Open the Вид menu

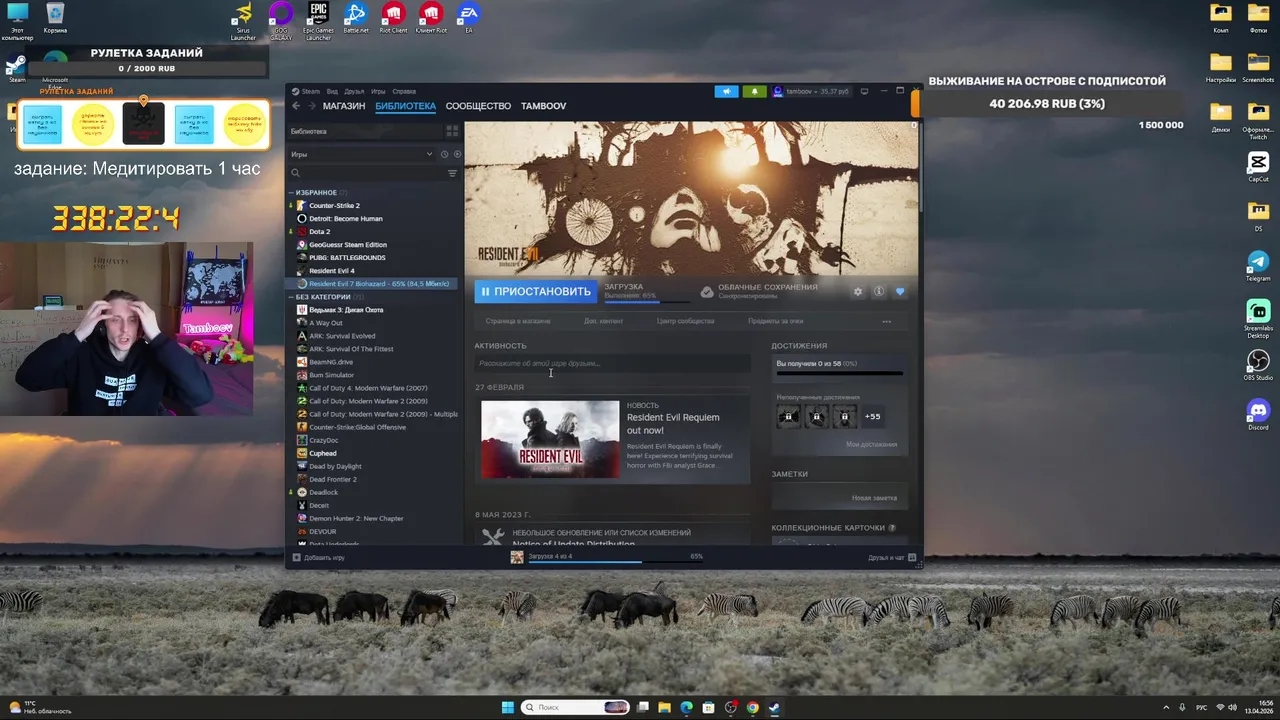332,91
